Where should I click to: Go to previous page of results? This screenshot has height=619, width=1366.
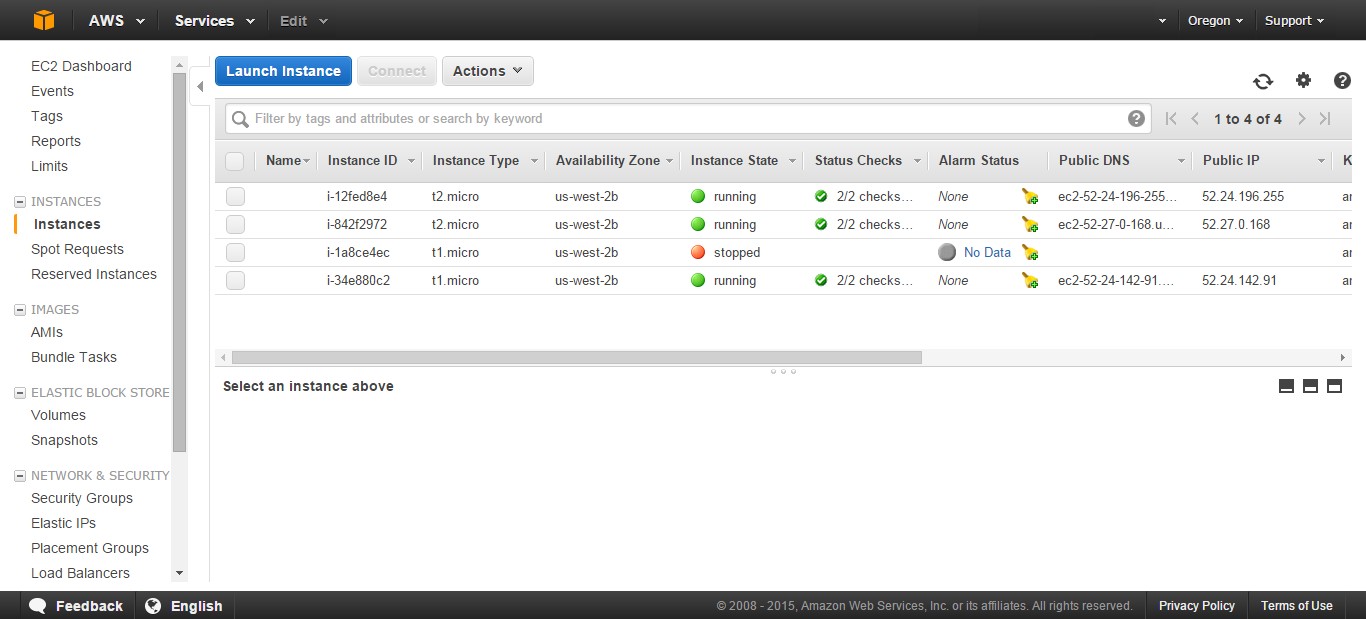tap(1195, 119)
